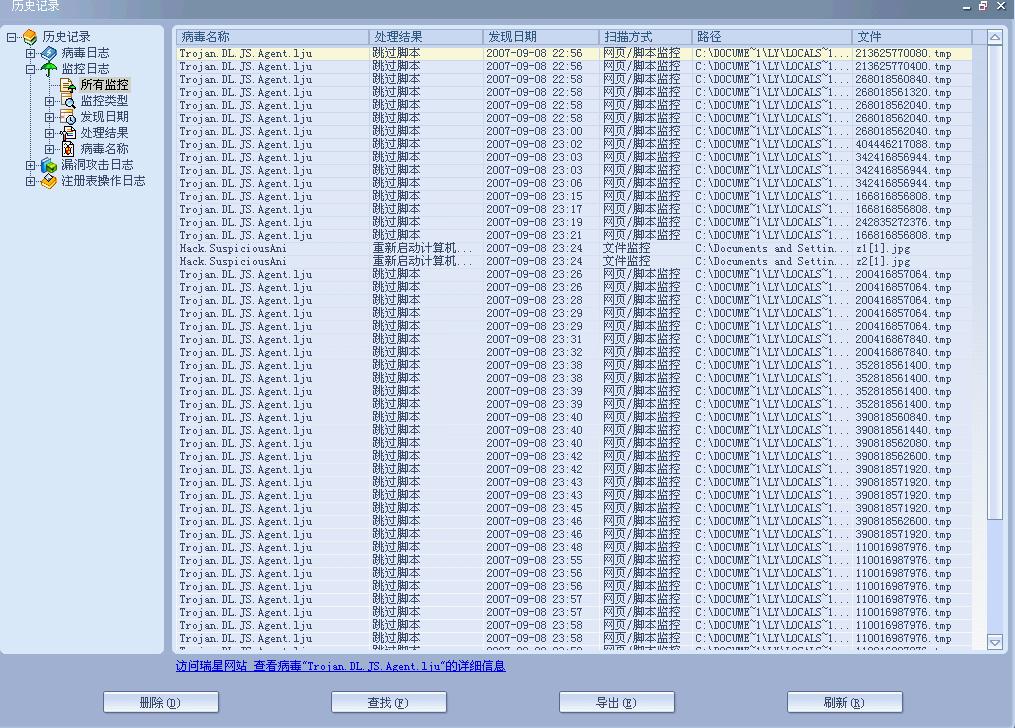The height and width of the screenshot is (728, 1015).
Task: Collapse the 监控日志 tree node
Action: click(x=31, y=69)
